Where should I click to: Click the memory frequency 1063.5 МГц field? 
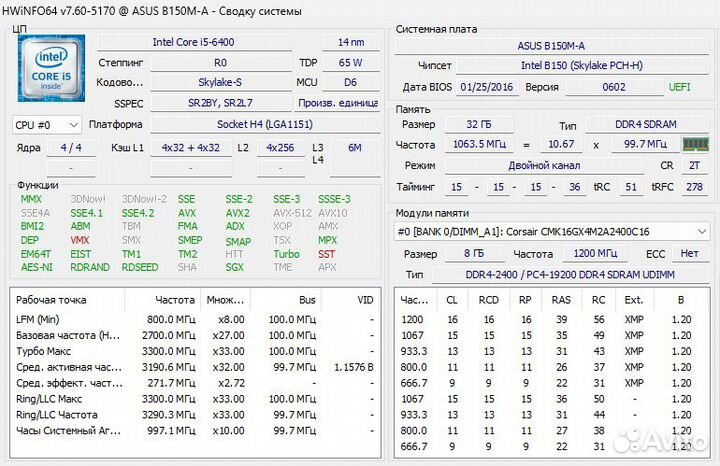pyautogui.click(x=479, y=144)
